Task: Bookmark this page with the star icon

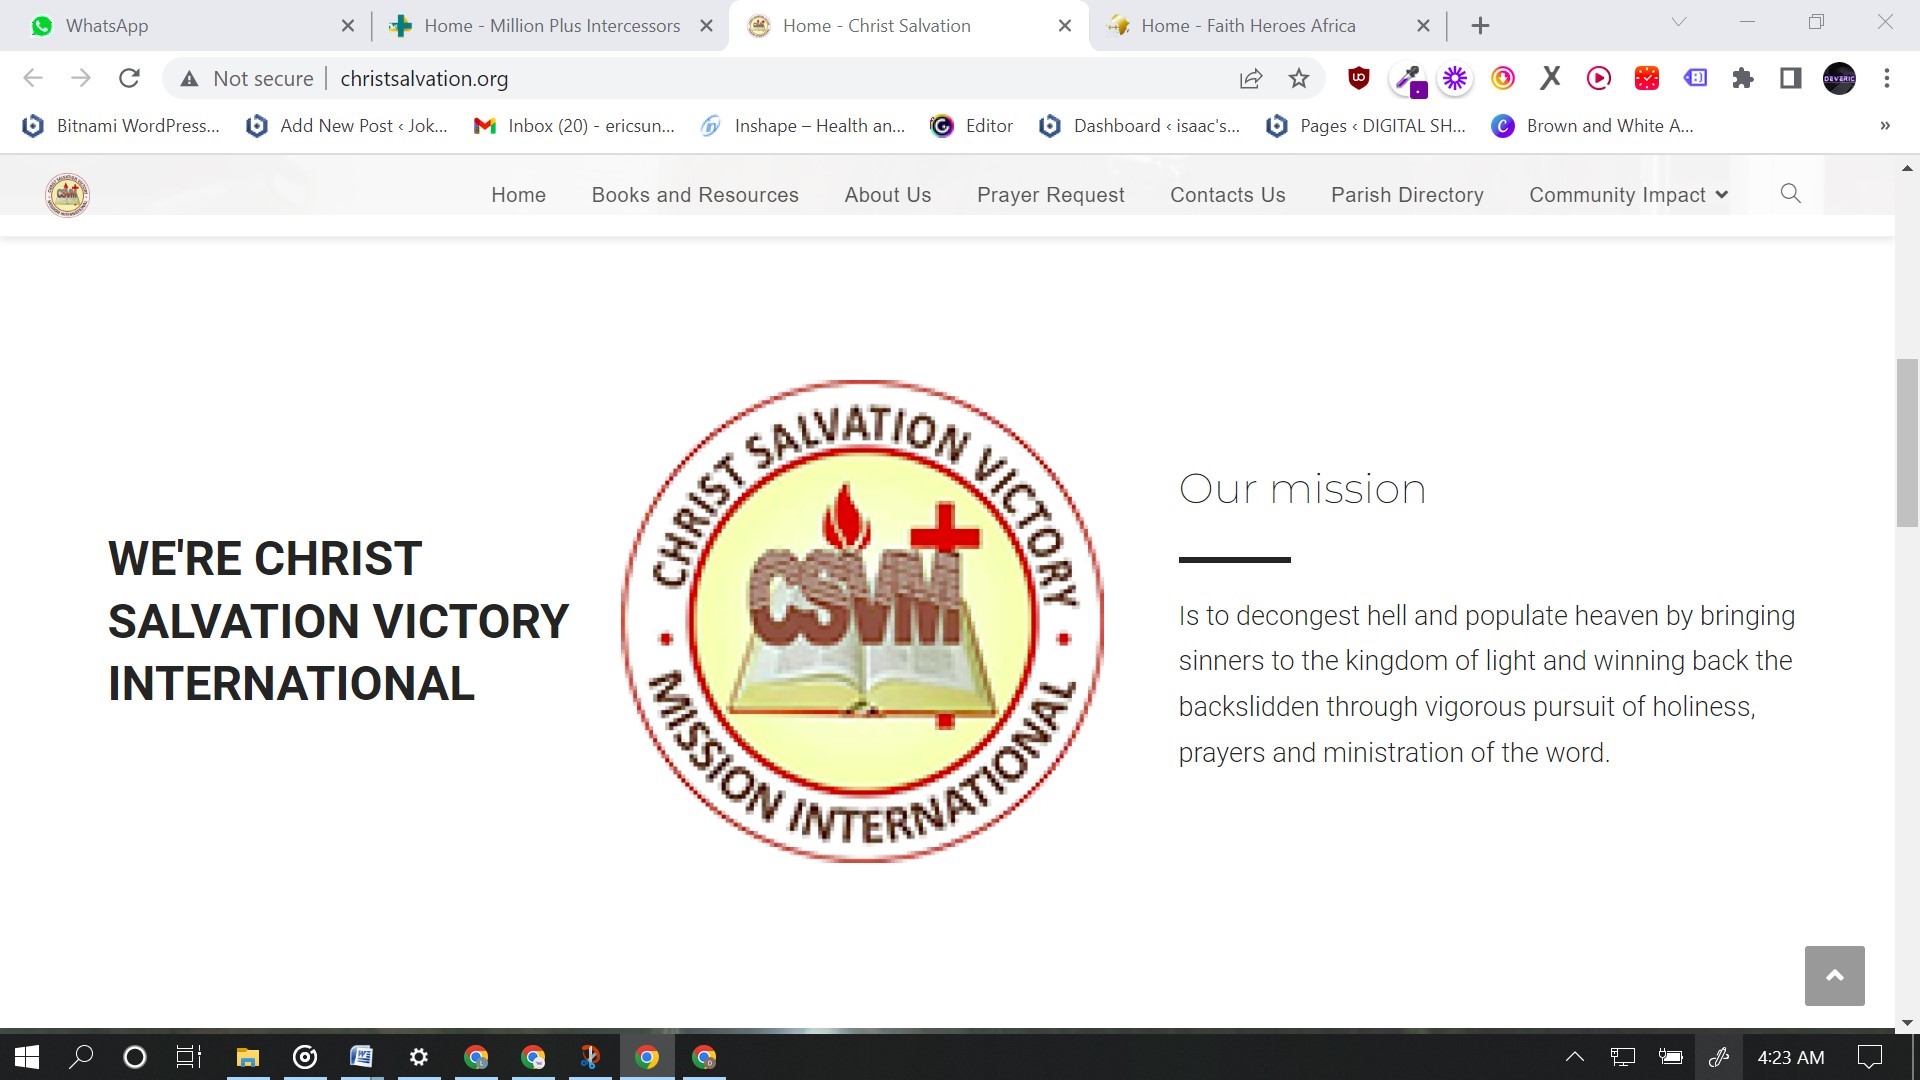Action: click(x=1299, y=78)
